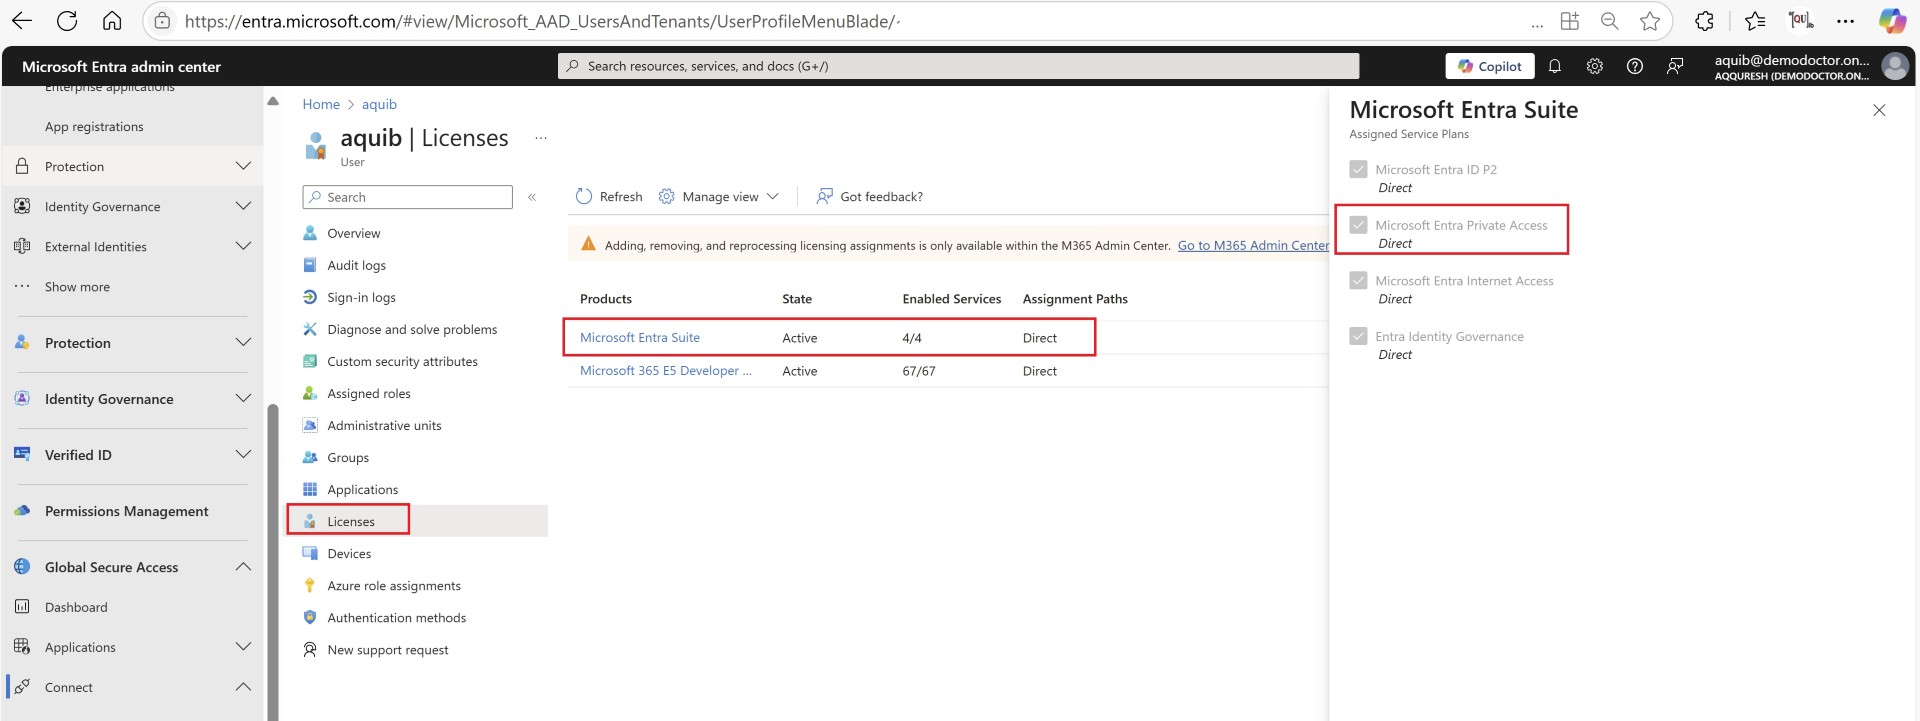
Task: Click the Administrative units icon
Action: 310,425
